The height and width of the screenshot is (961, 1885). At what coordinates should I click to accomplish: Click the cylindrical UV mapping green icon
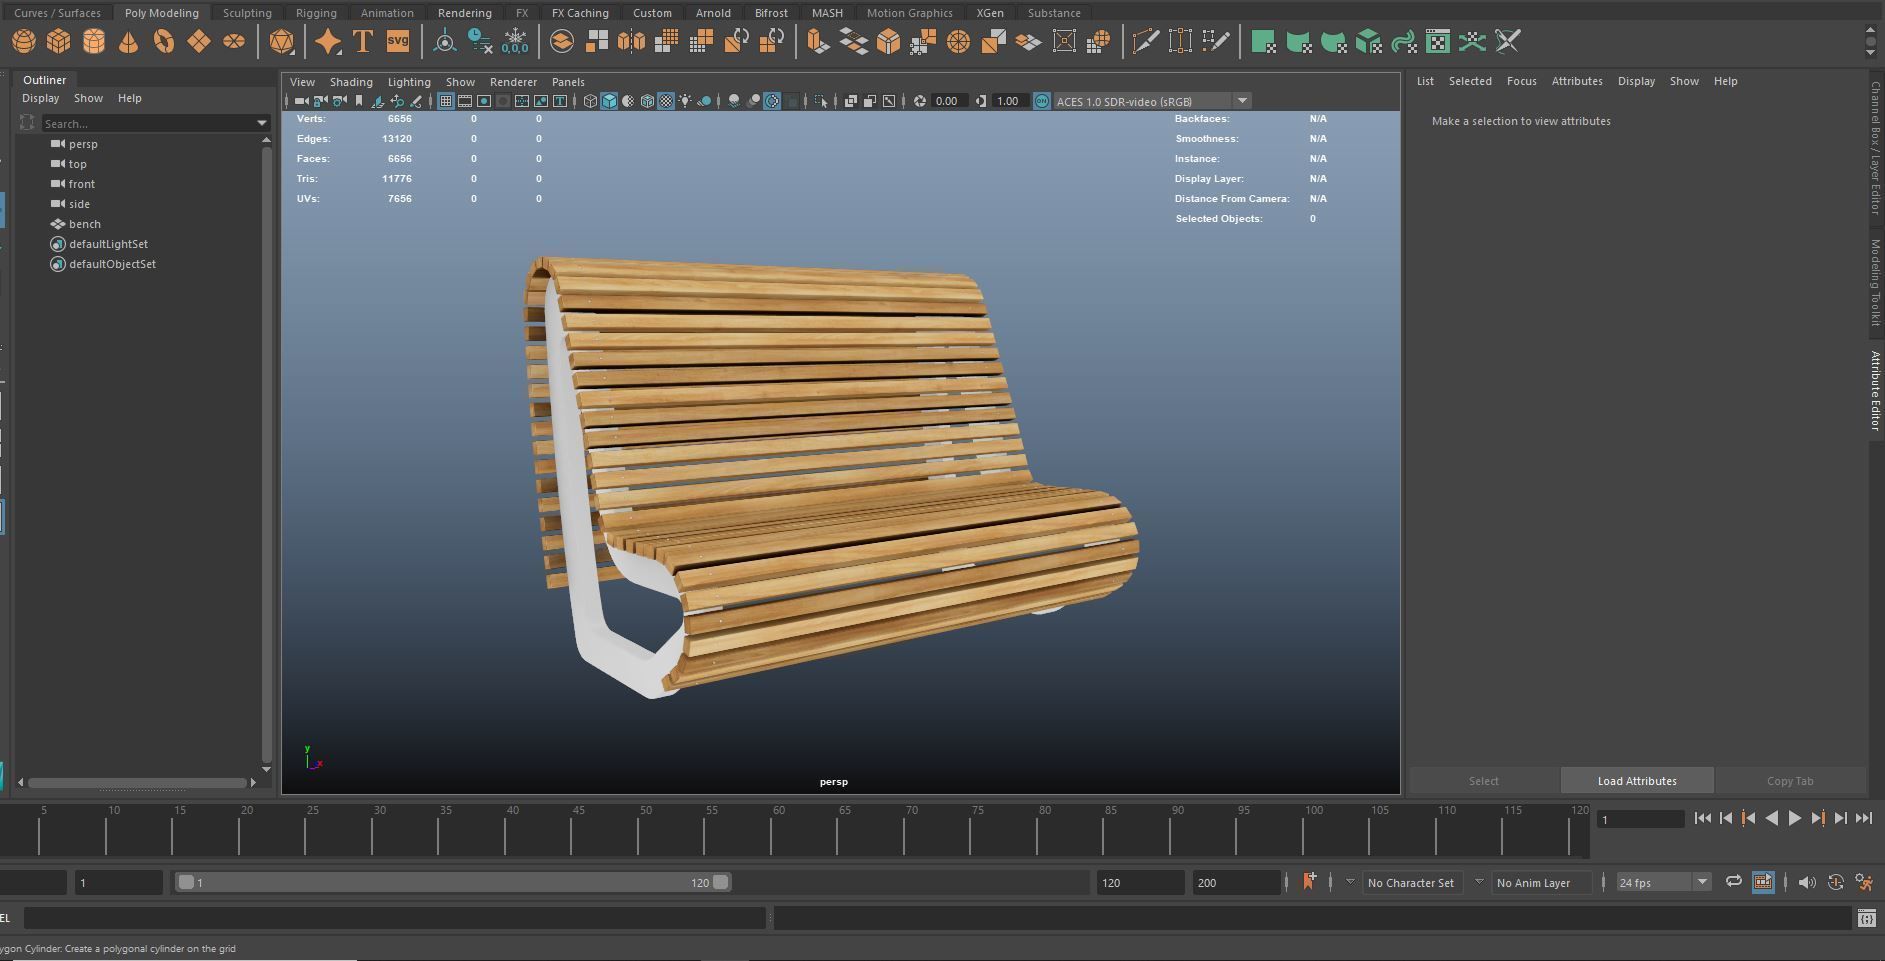1299,41
